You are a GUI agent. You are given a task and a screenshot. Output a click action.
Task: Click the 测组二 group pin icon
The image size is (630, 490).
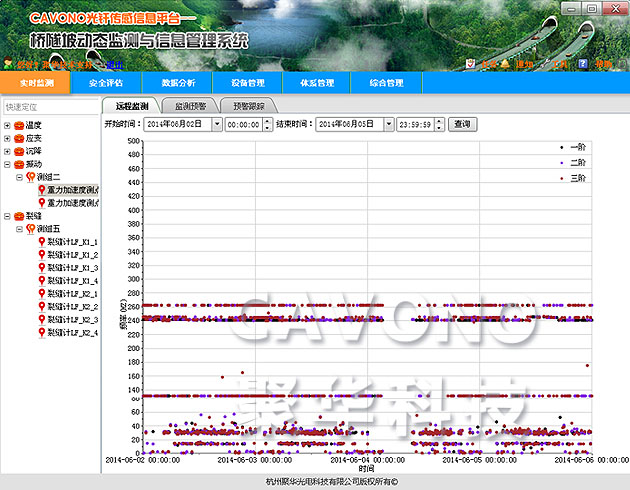click(x=30, y=177)
